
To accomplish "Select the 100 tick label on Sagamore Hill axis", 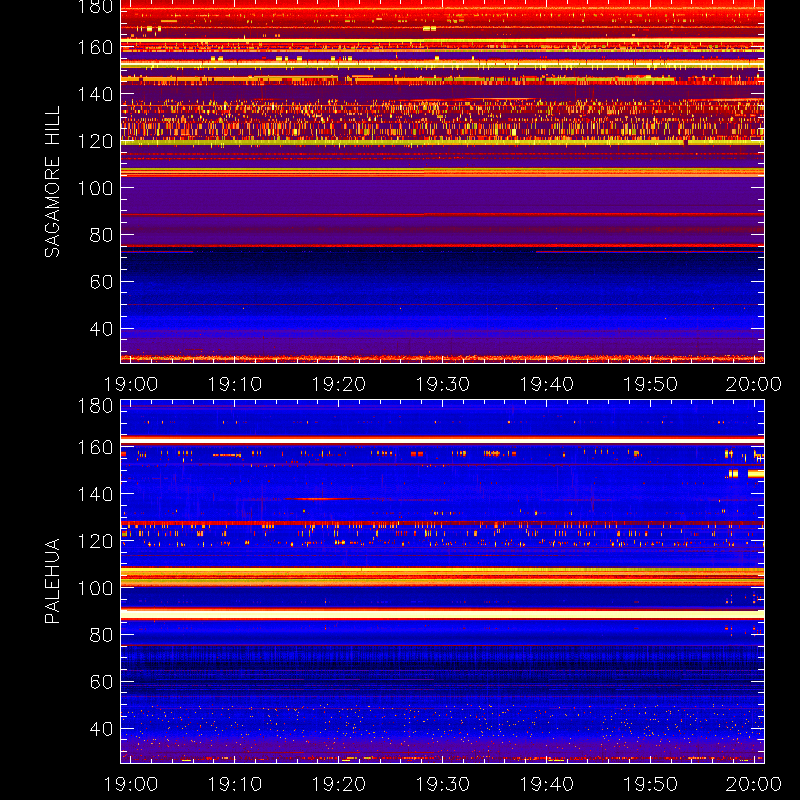I will 95,188.
